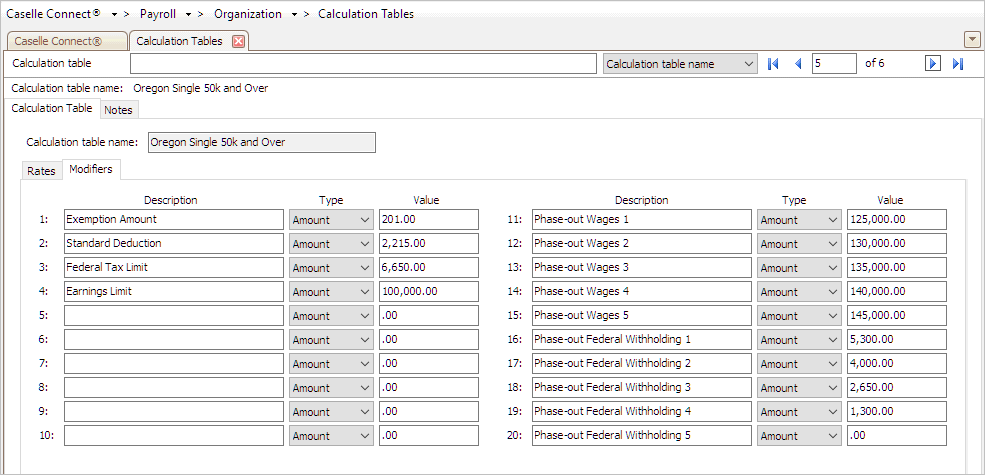
Task: Close the Calculation Tables tab
Action: 238,41
